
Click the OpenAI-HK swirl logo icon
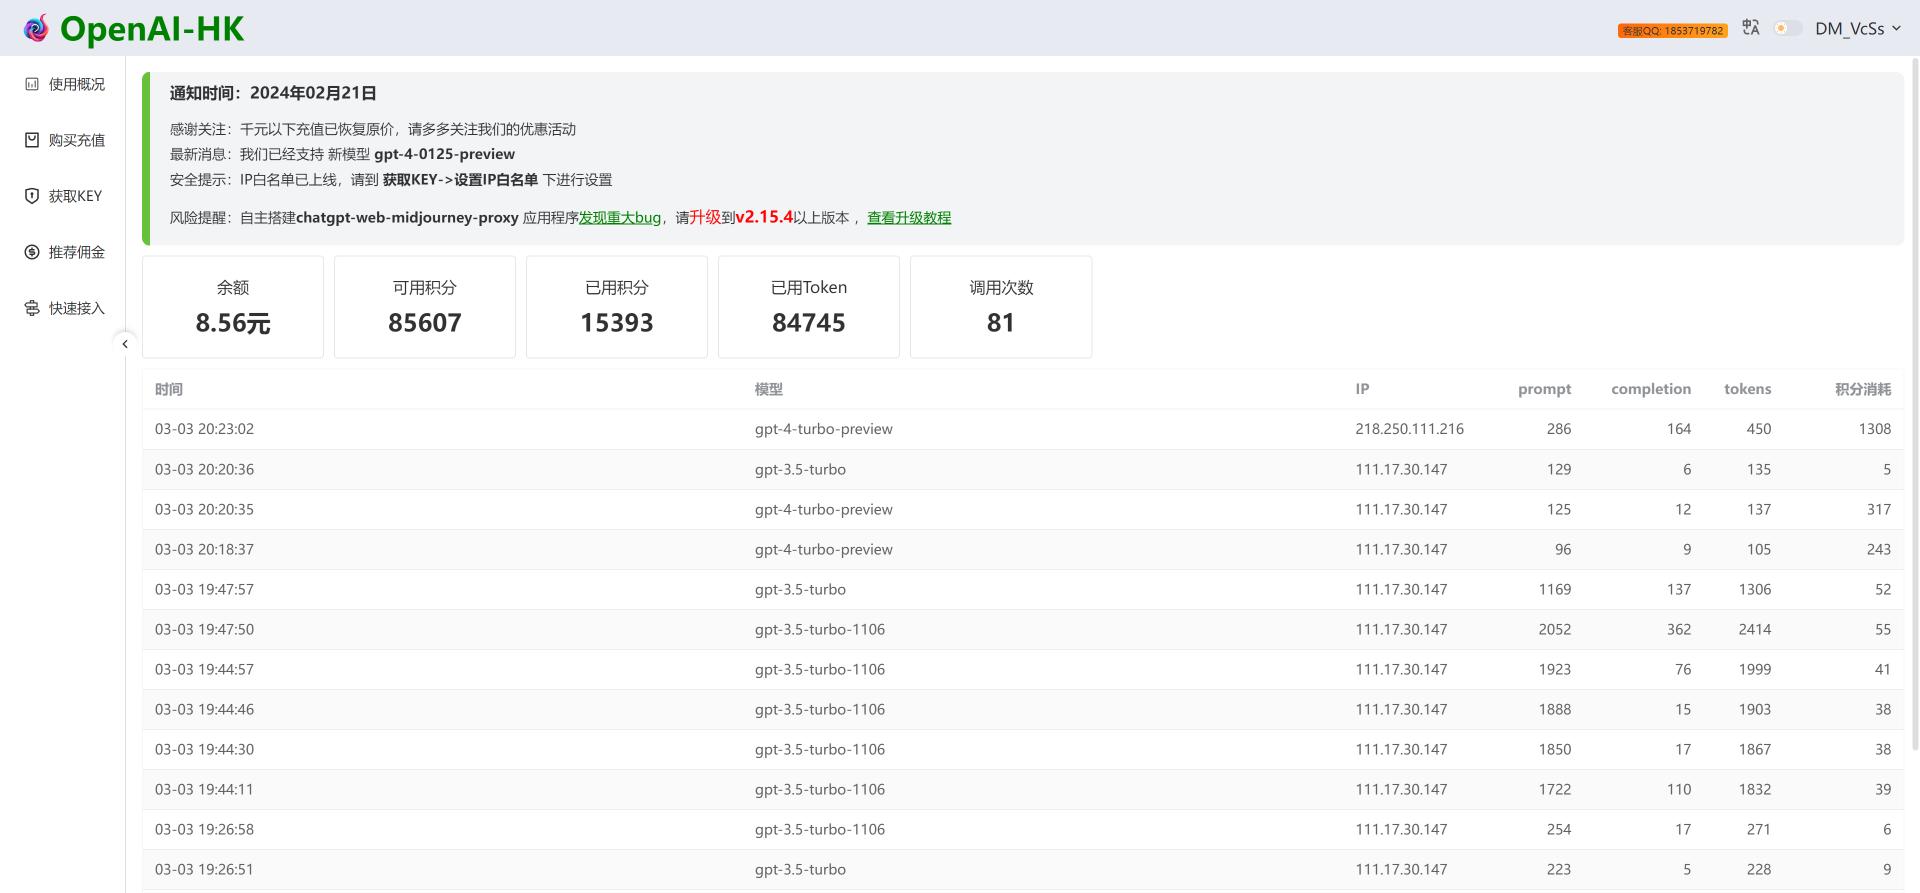36,29
